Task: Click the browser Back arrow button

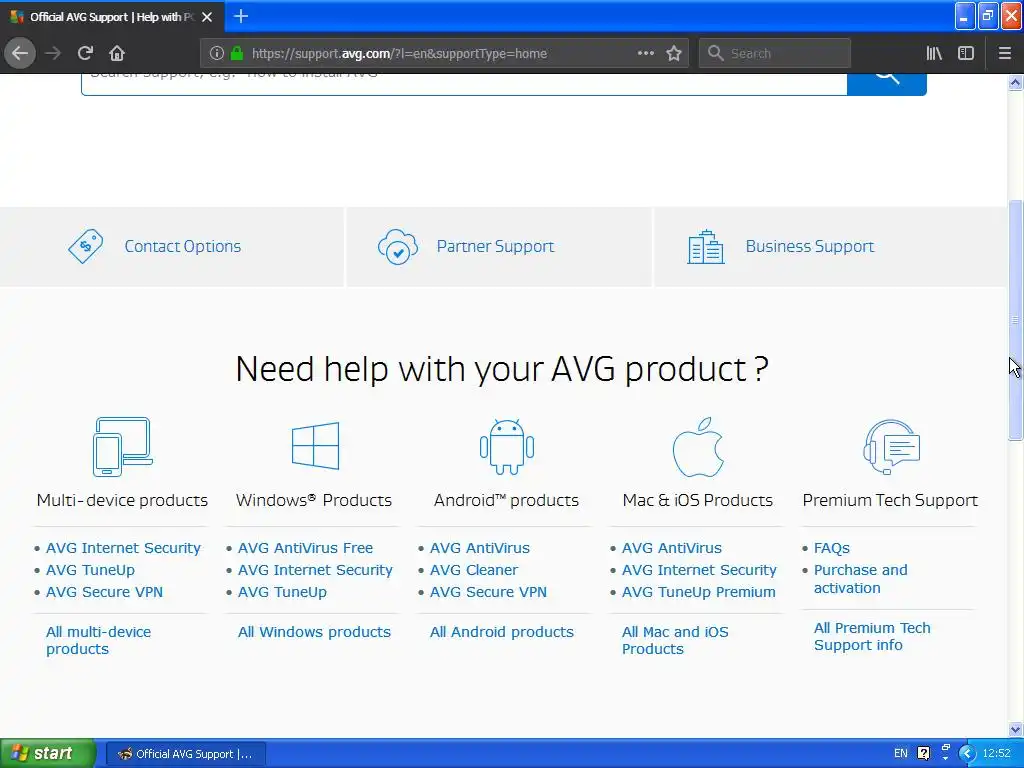Action: [20, 53]
